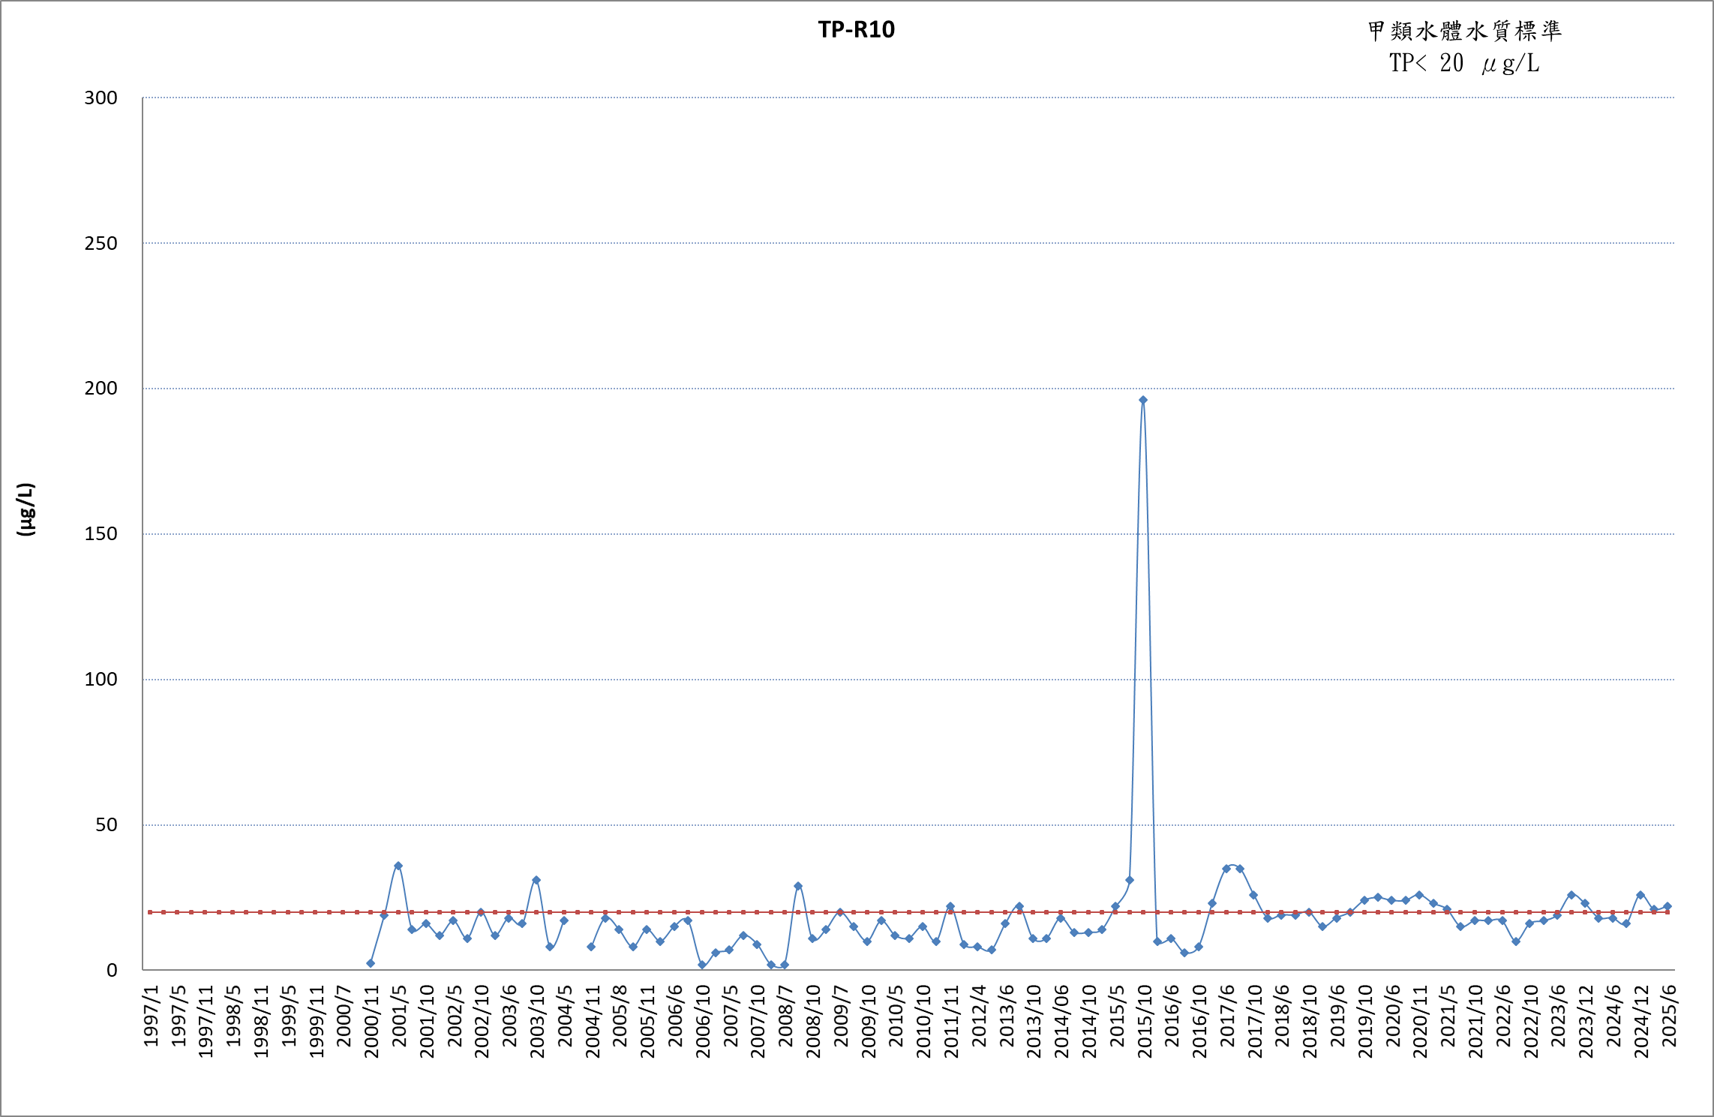Image resolution: width=1714 pixels, height=1117 pixels.
Task: Select x-axis label 1997/1
Action: pyautogui.click(x=151, y=1016)
